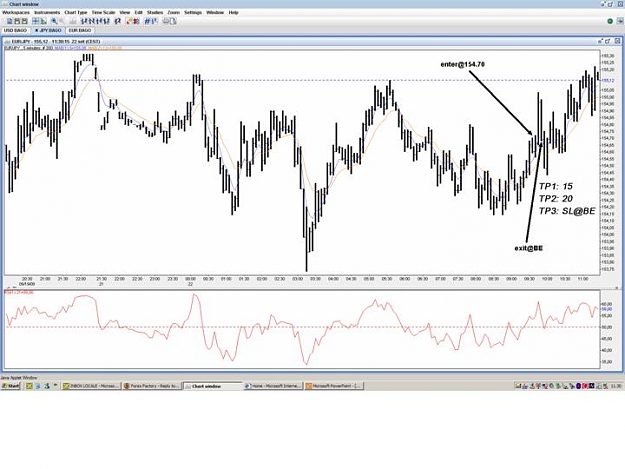This screenshot has height=469, width=625.
Task: Click the green chart icon beside the crosshair
Action: [43, 21]
